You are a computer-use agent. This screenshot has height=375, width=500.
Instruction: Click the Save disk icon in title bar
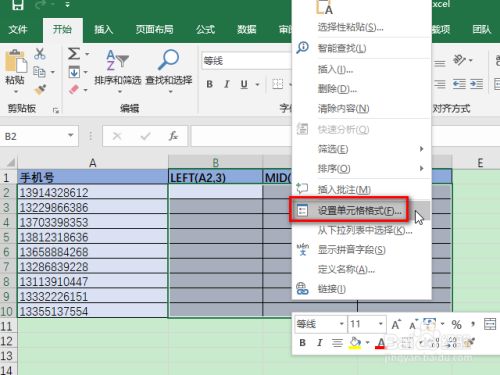(18, 4)
